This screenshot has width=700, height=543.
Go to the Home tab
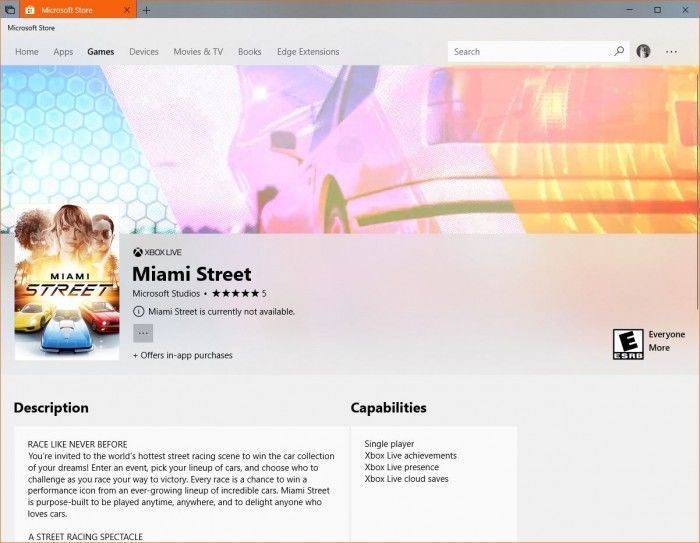tap(27, 52)
